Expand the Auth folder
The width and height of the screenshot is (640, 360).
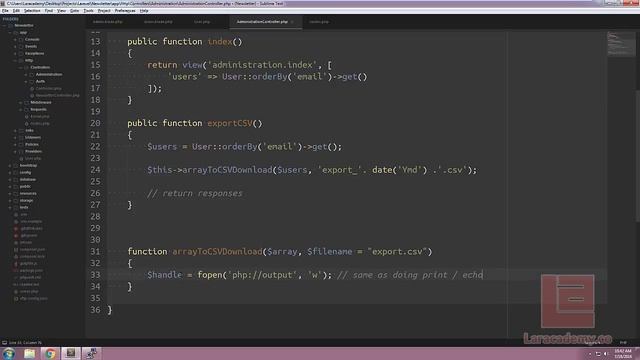(26, 81)
